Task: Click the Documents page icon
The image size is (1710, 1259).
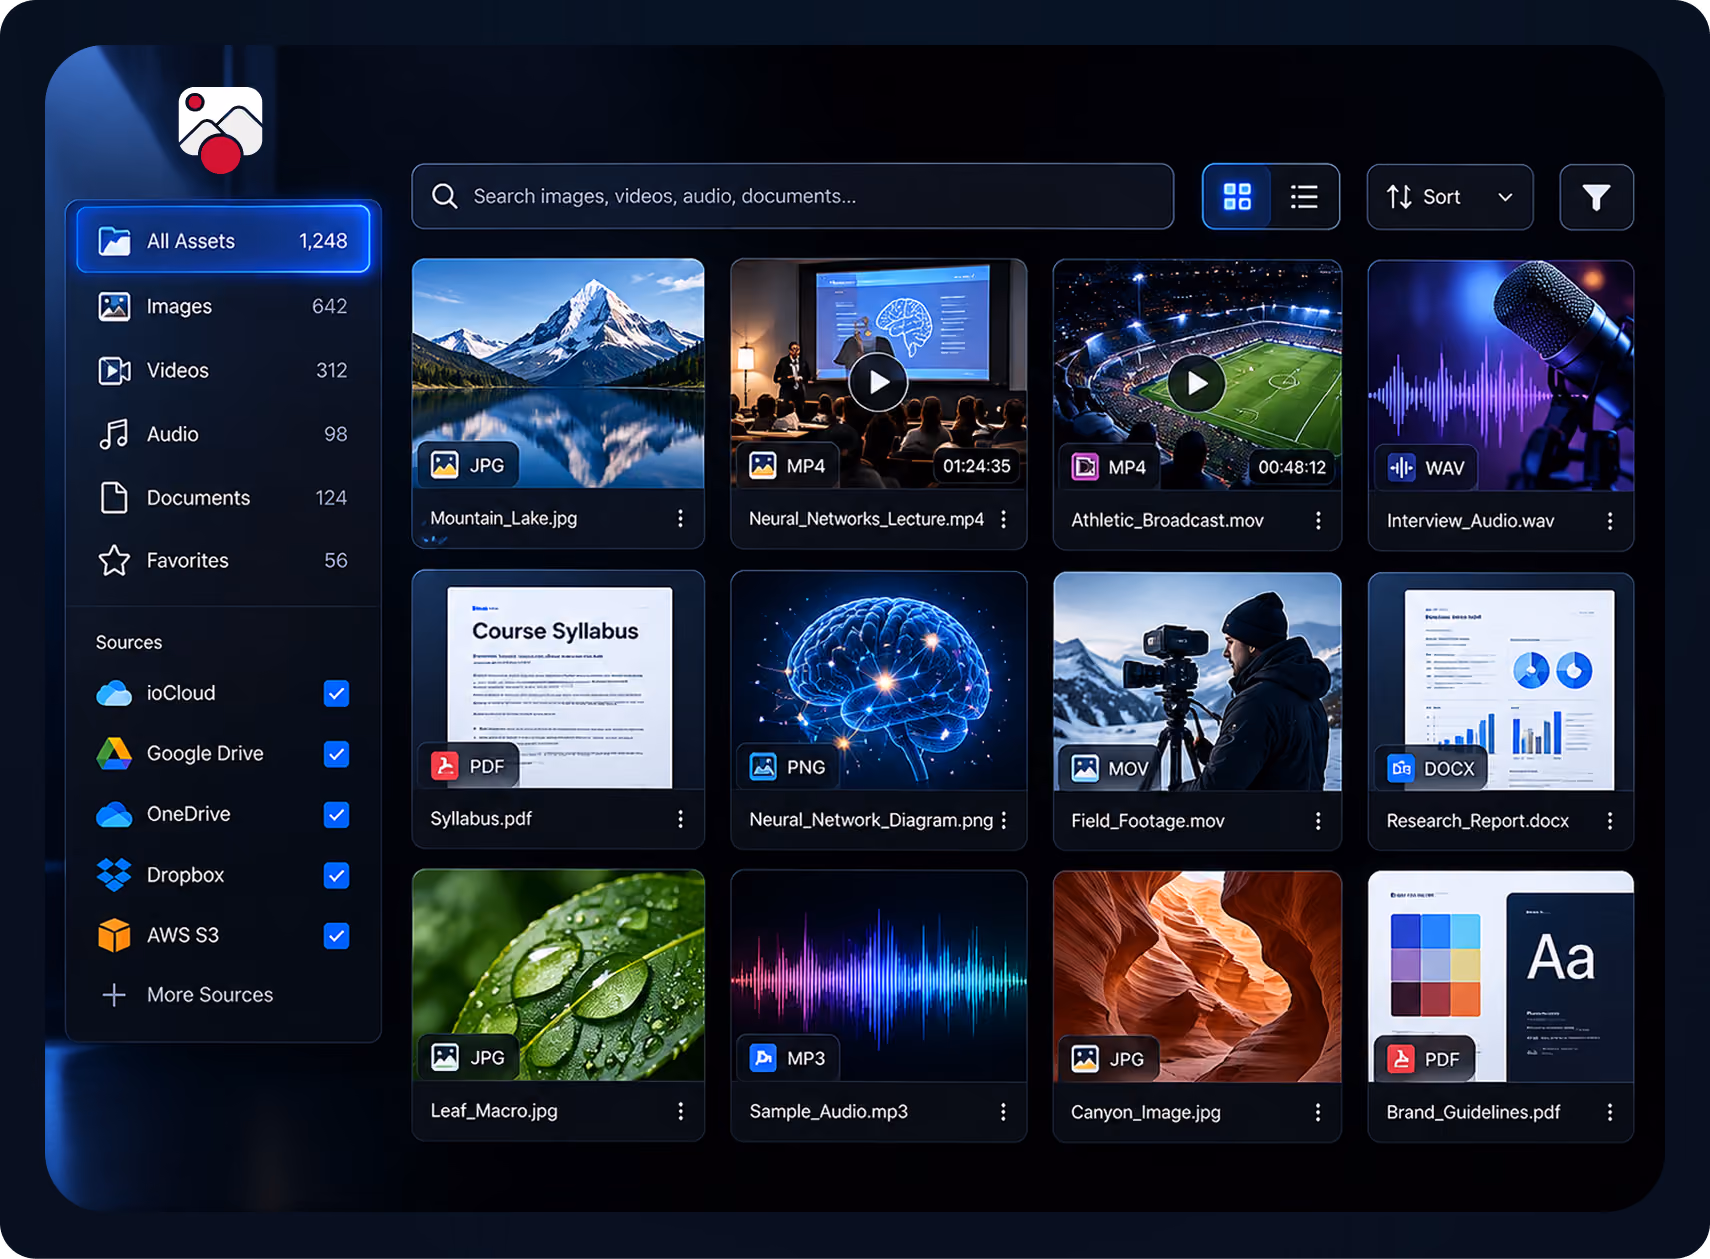Action: tap(114, 497)
